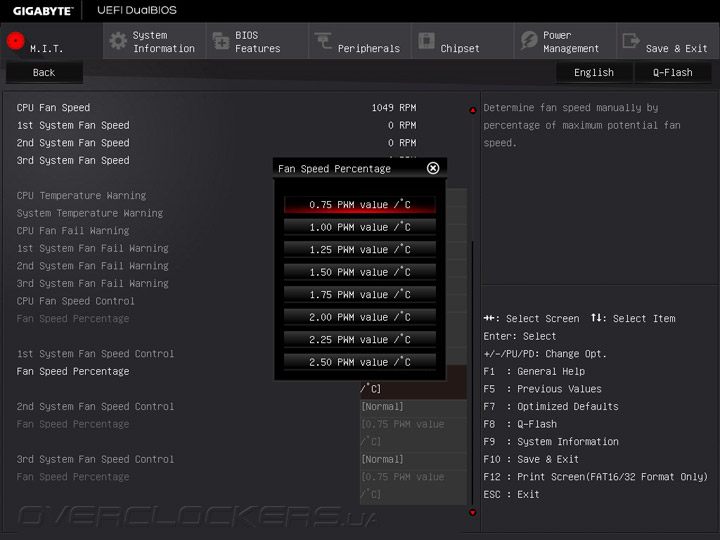Click the red scroll-down arrow
The height and width of the screenshot is (540, 720).
pos(472,512)
